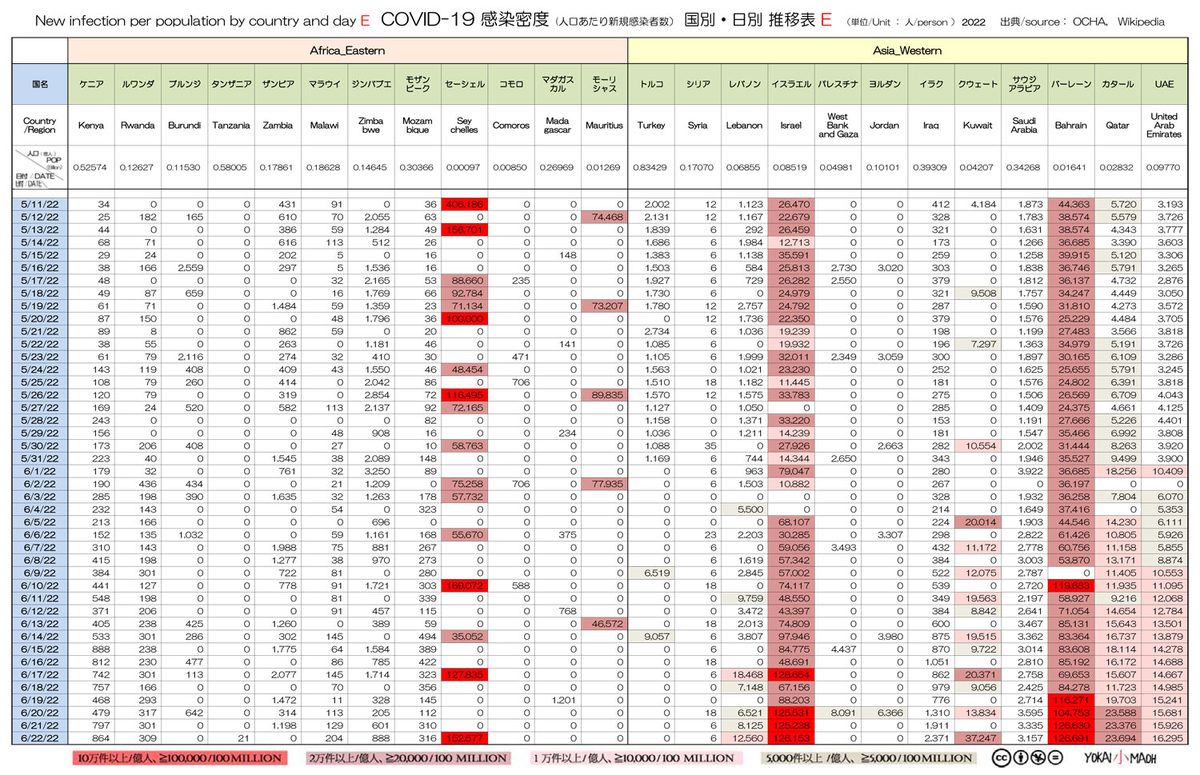Click Kuwait value 37,247 on 6/22/22
Viewport: 1200px width, 775px height.
(x=977, y=737)
